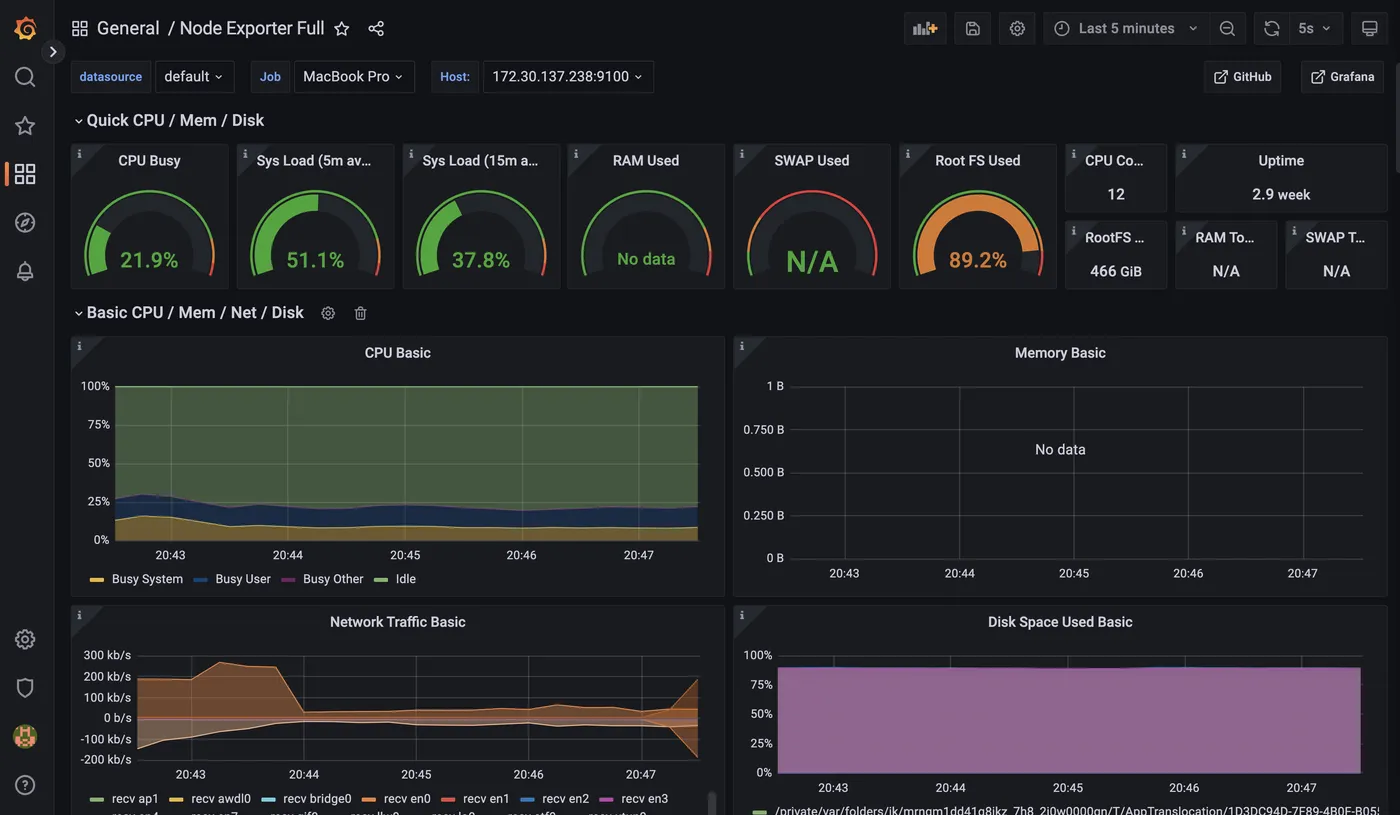Open the CPU Busy panel title menu
This screenshot has width=1400, height=815.
(x=149, y=160)
